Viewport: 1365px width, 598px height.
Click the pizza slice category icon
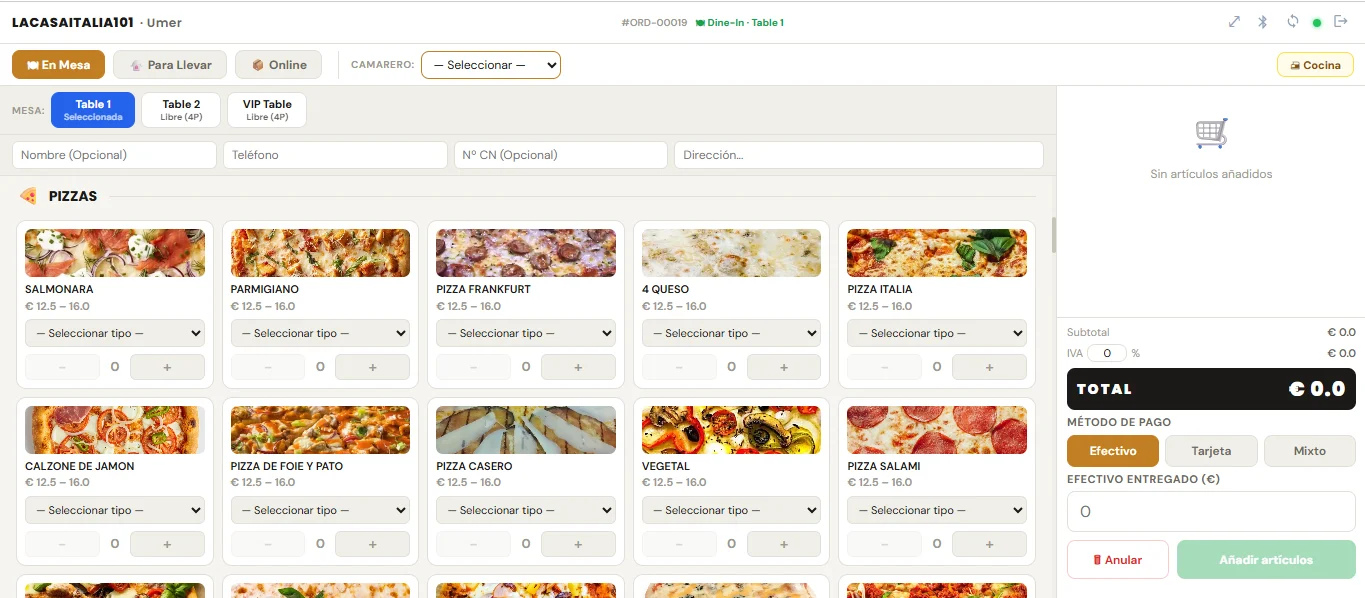coord(29,196)
